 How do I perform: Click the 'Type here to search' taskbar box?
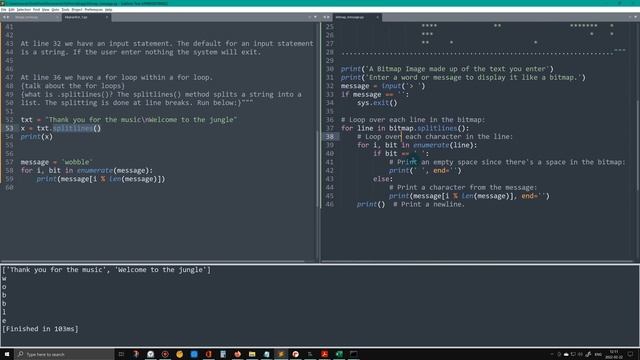tap(64, 354)
